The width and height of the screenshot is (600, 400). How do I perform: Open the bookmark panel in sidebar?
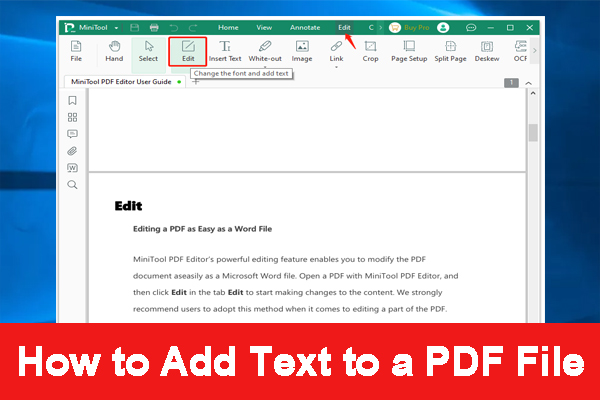click(x=72, y=100)
